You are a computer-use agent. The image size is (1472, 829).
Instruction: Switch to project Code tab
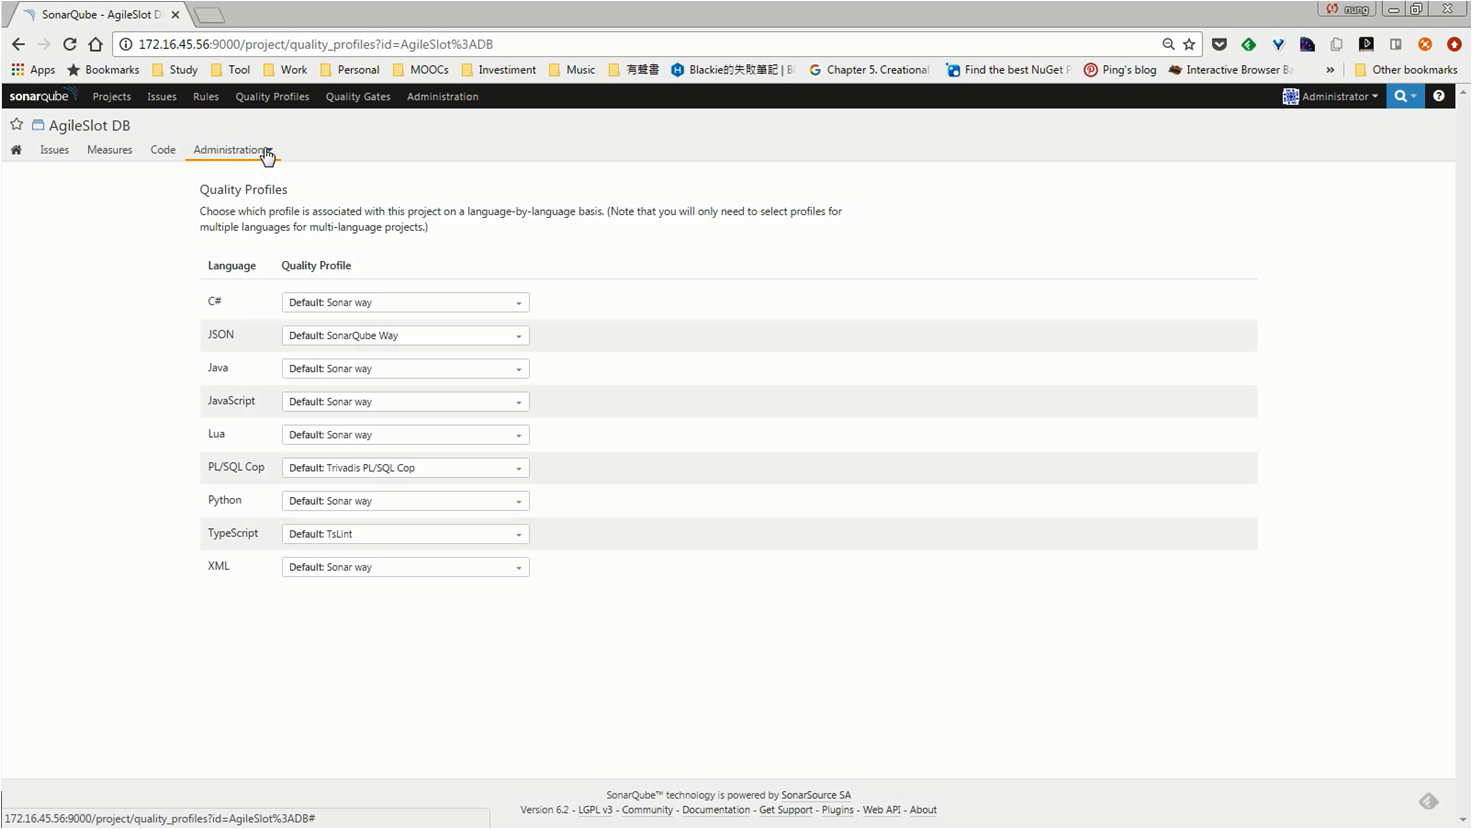tap(163, 150)
